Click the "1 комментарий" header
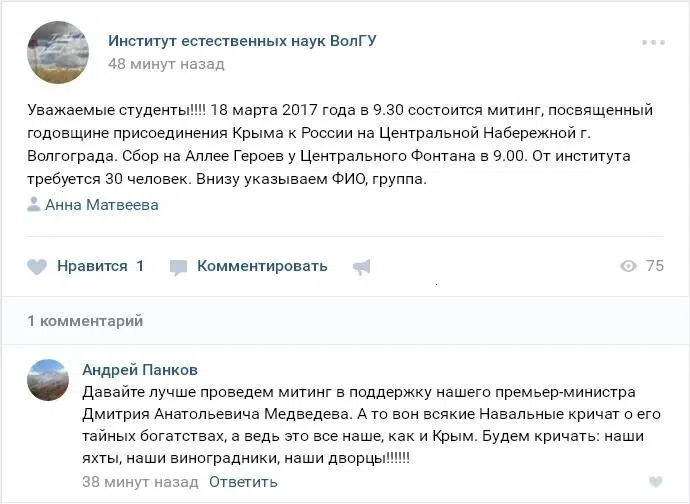The image size is (690, 504). 85,321
